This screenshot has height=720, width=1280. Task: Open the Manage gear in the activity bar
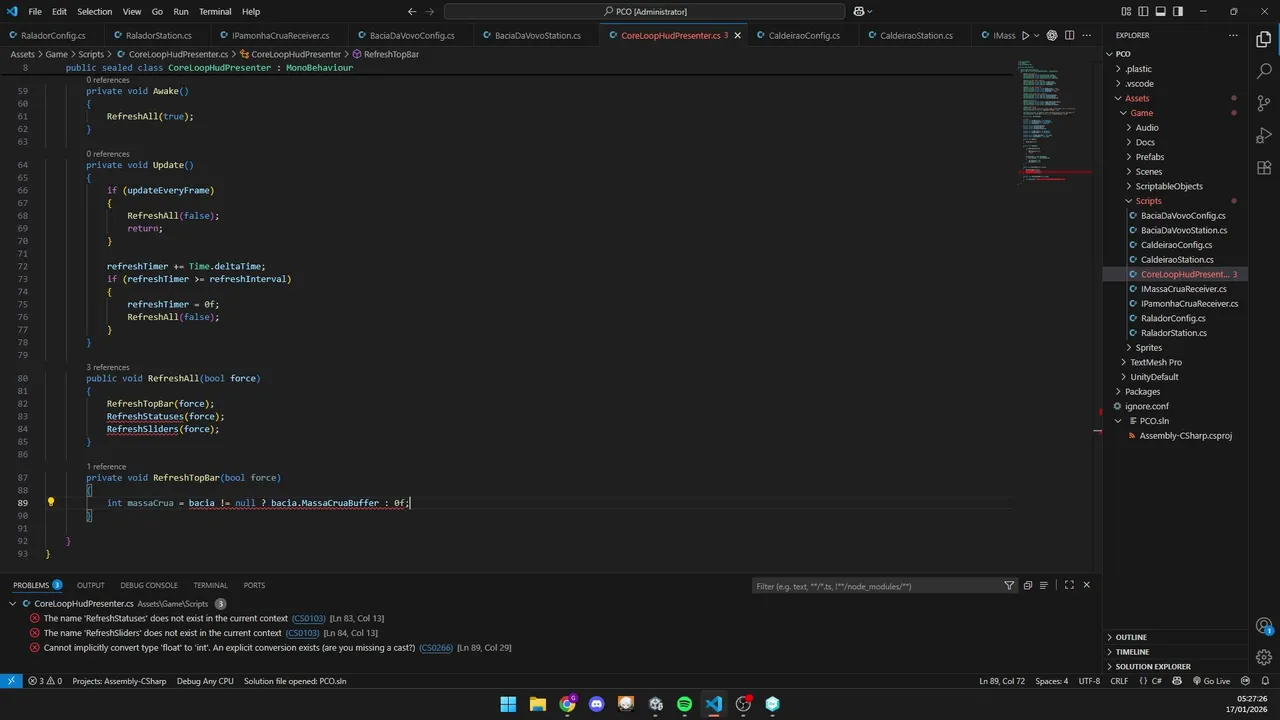point(1264,658)
